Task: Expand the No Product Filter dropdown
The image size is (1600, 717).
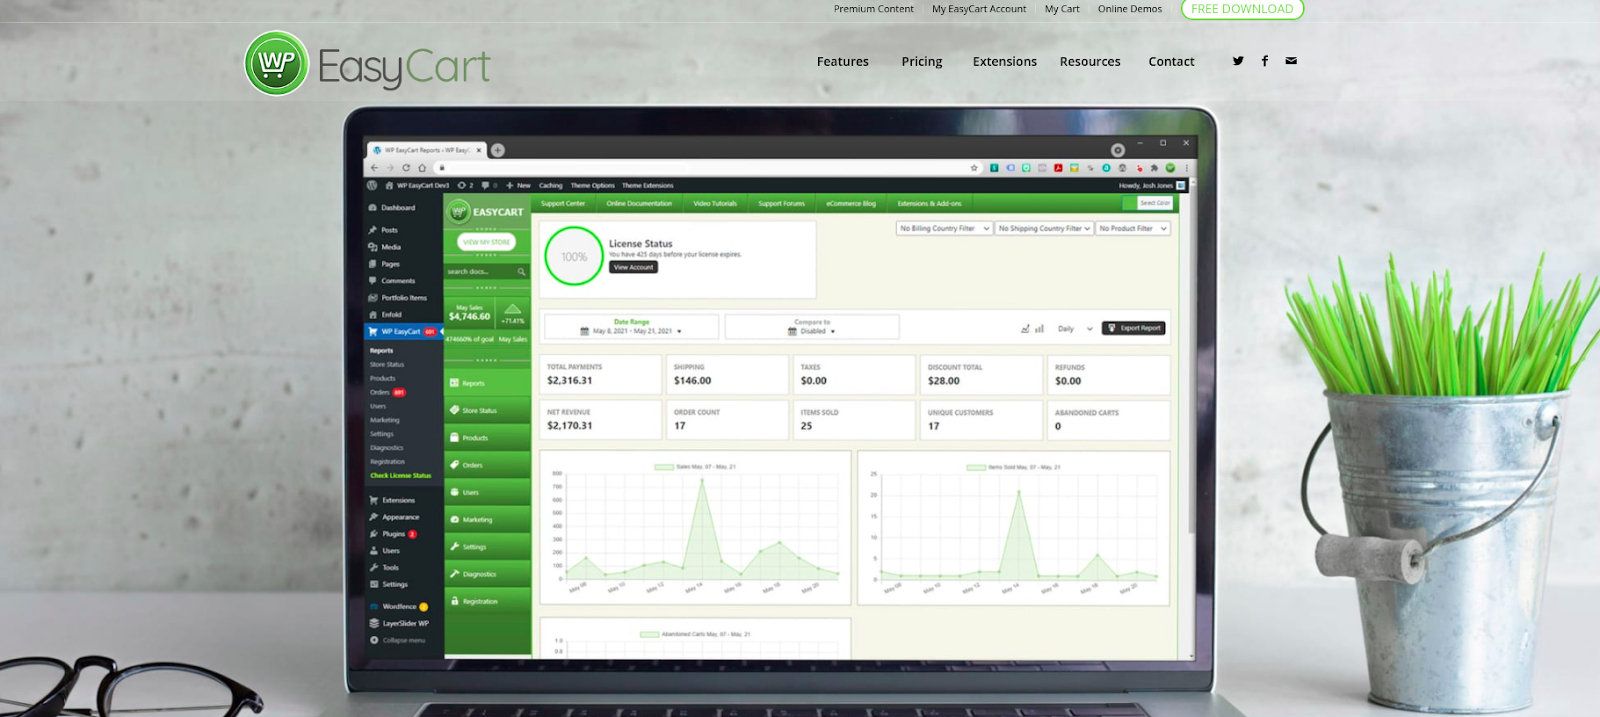Action: (x=1133, y=228)
